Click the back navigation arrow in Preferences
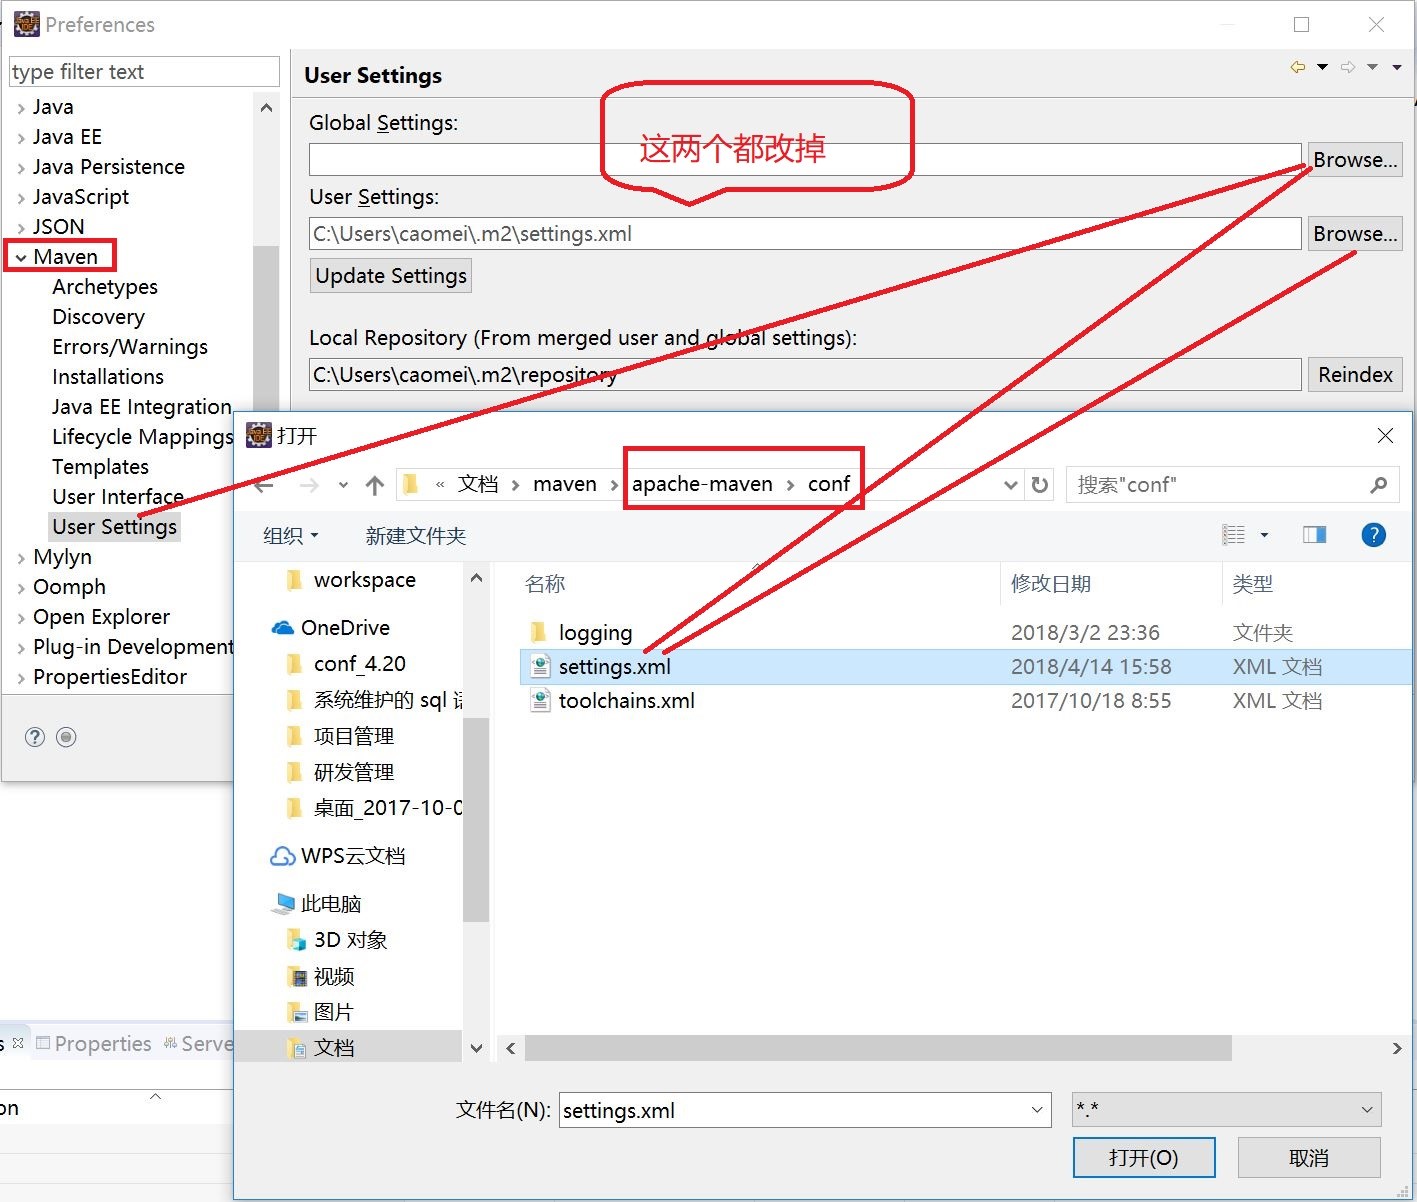Viewport: 1417px width, 1202px height. pyautogui.click(x=1297, y=67)
